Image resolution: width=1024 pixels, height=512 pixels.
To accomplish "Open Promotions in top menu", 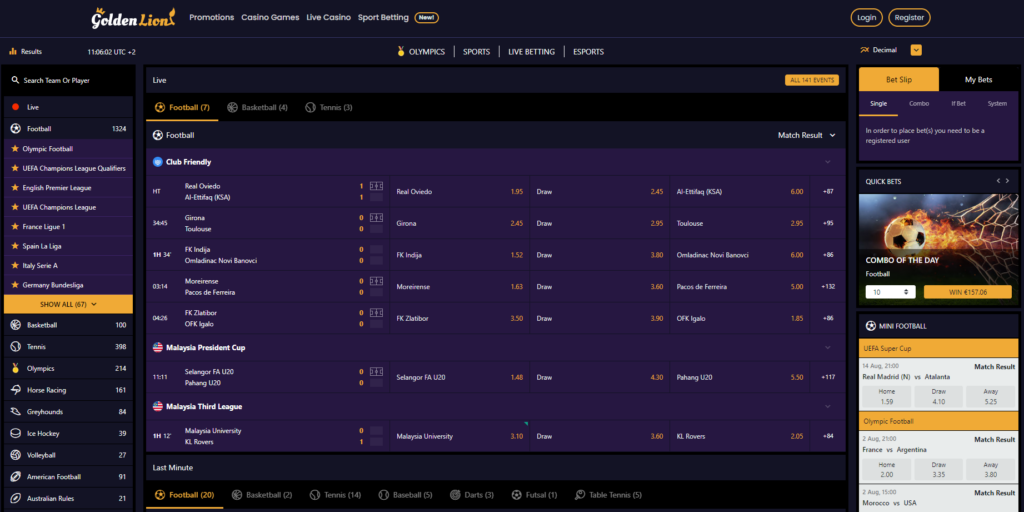I will point(212,18).
